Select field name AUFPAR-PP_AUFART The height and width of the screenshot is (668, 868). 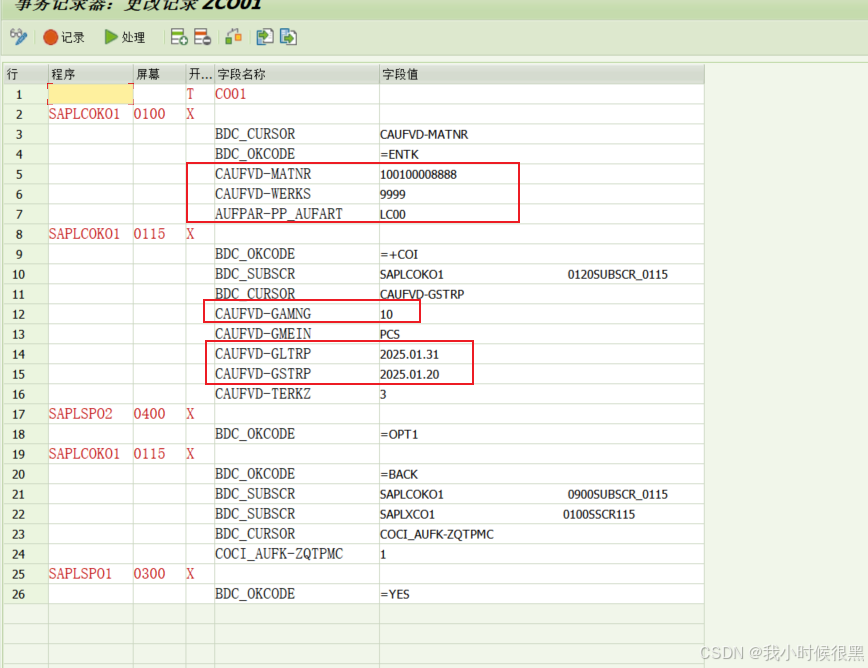click(x=278, y=214)
